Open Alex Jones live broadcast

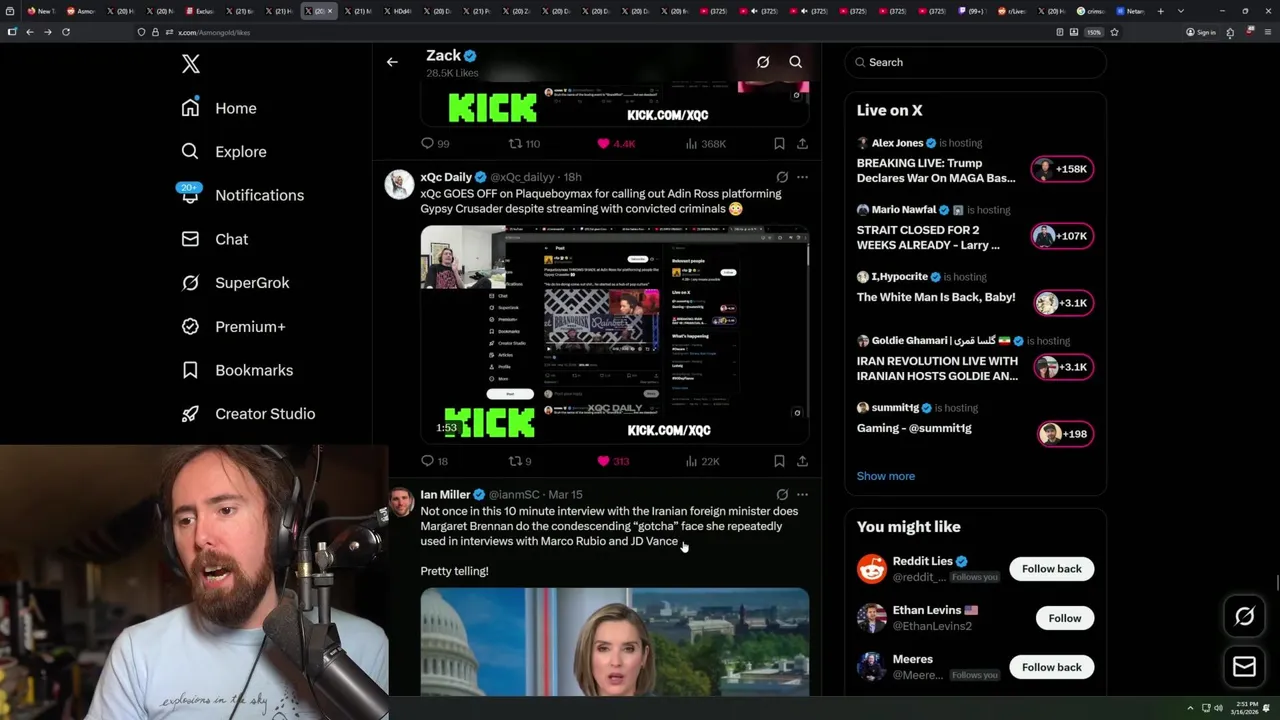point(936,170)
